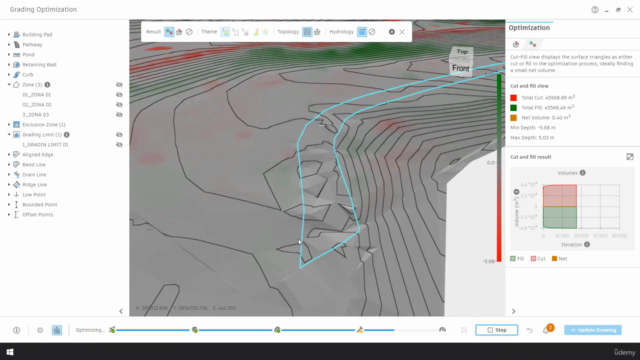This screenshot has height=360, width=640.
Task: Click the Top face of the view cube
Action: point(462,52)
